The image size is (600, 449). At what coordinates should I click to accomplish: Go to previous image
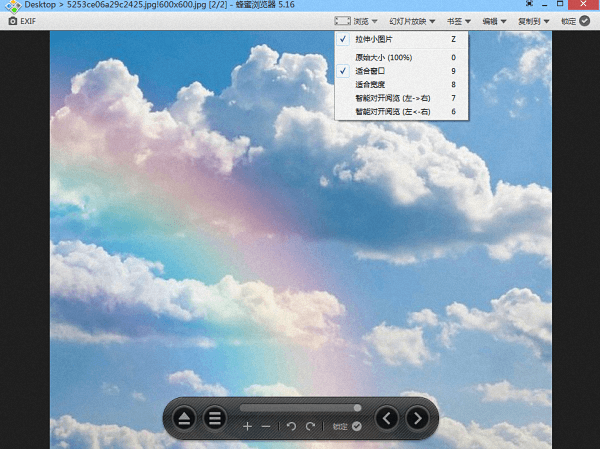coord(387,418)
